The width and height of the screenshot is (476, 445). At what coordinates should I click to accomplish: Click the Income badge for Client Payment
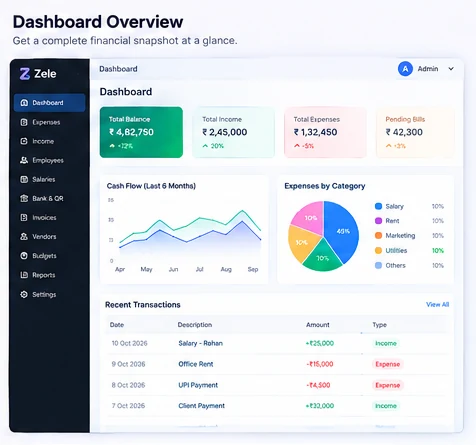coord(386,406)
